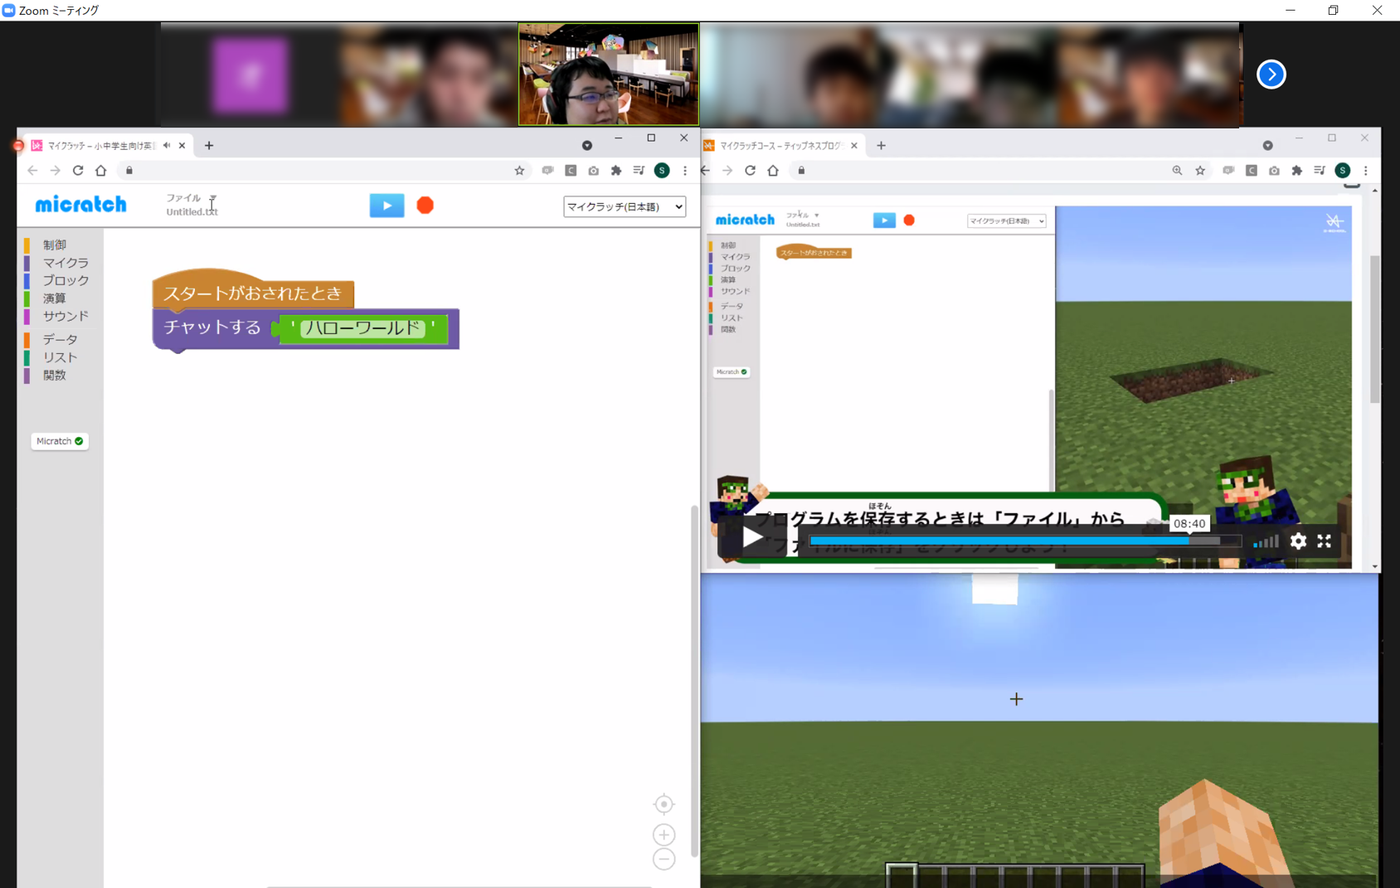The width and height of the screenshot is (1400, 888).
Task: Edit the ハローワールド text field
Action: click(x=362, y=328)
